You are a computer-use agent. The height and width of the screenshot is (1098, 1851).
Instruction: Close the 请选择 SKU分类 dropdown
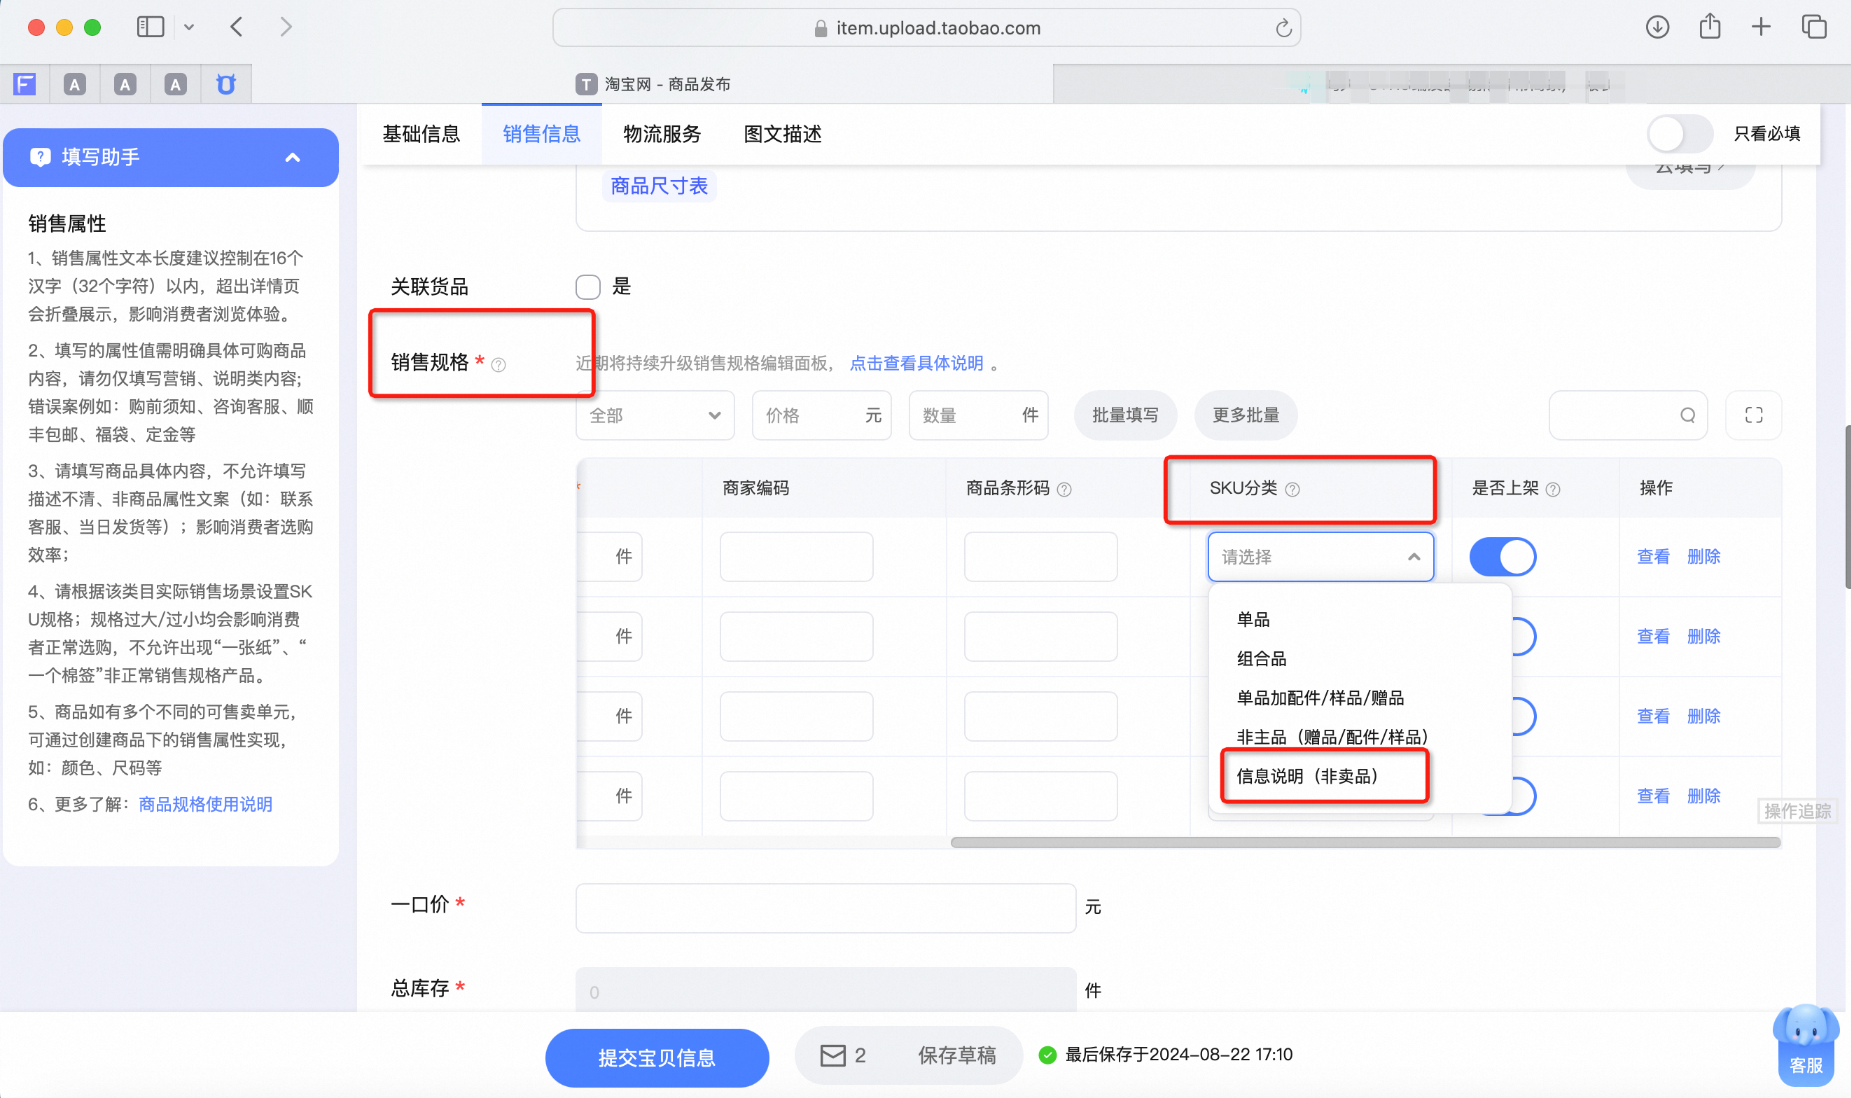point(1320,557)
